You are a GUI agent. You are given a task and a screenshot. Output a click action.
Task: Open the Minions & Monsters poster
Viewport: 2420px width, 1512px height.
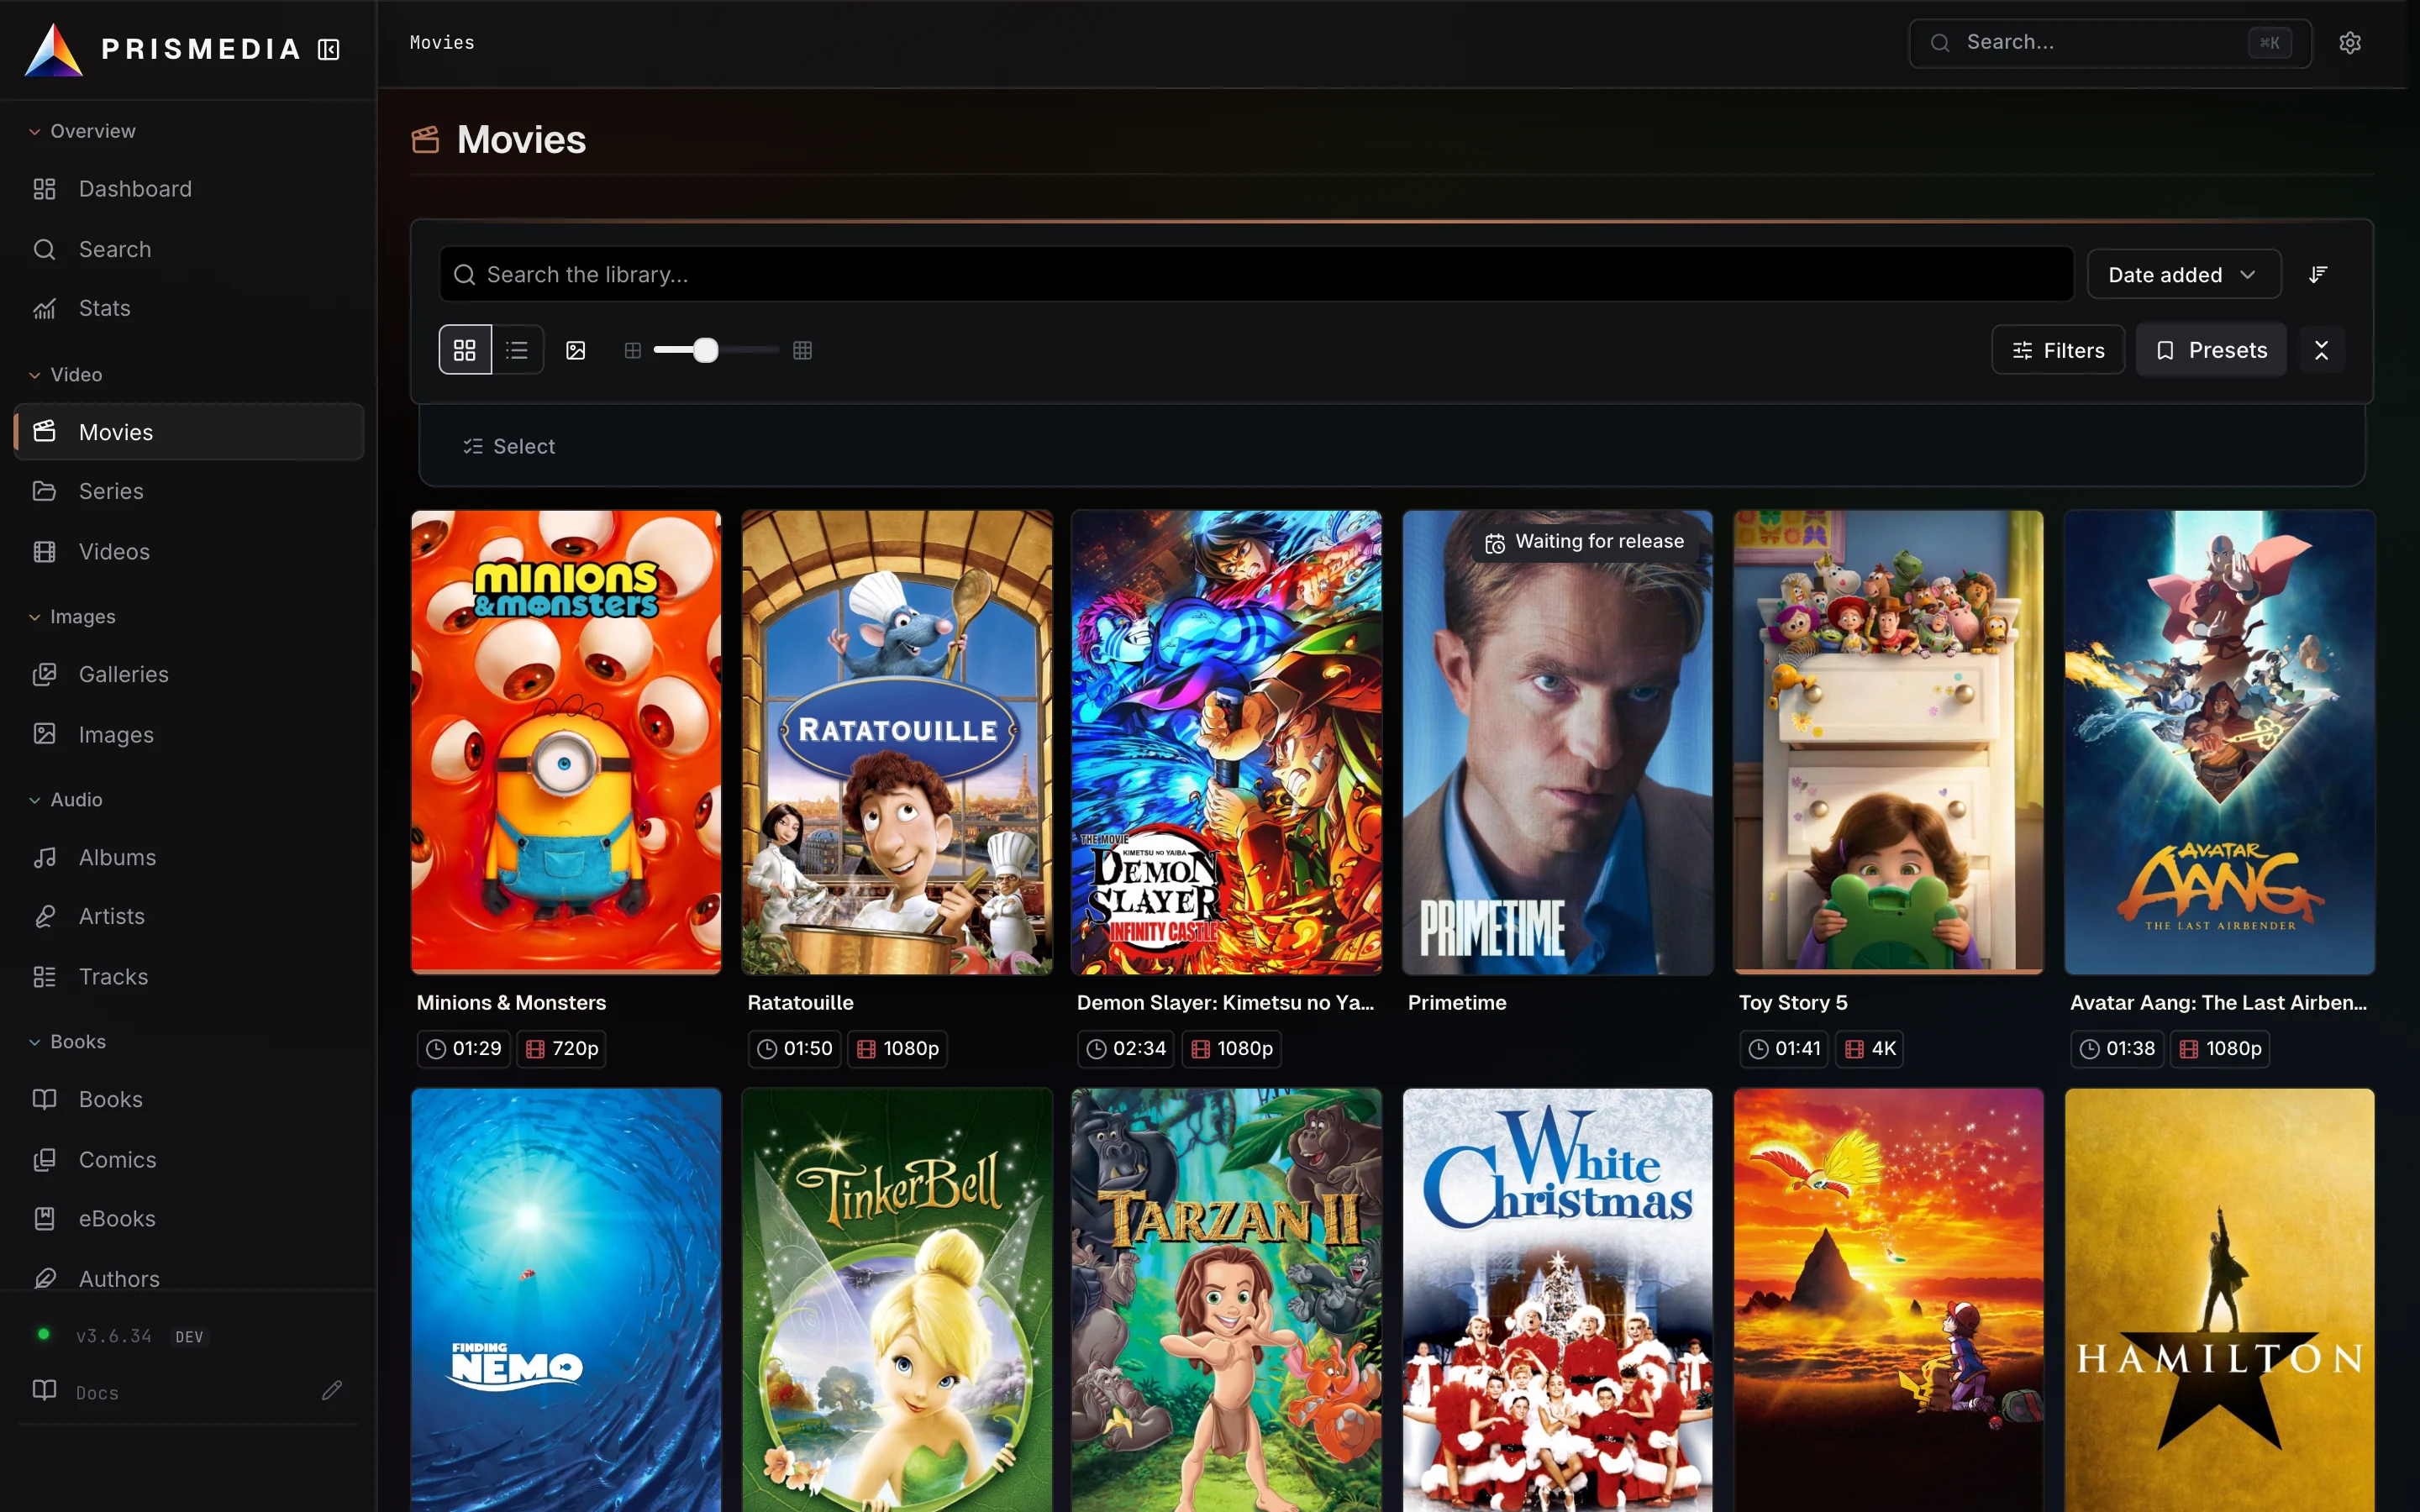click(566, 742)
